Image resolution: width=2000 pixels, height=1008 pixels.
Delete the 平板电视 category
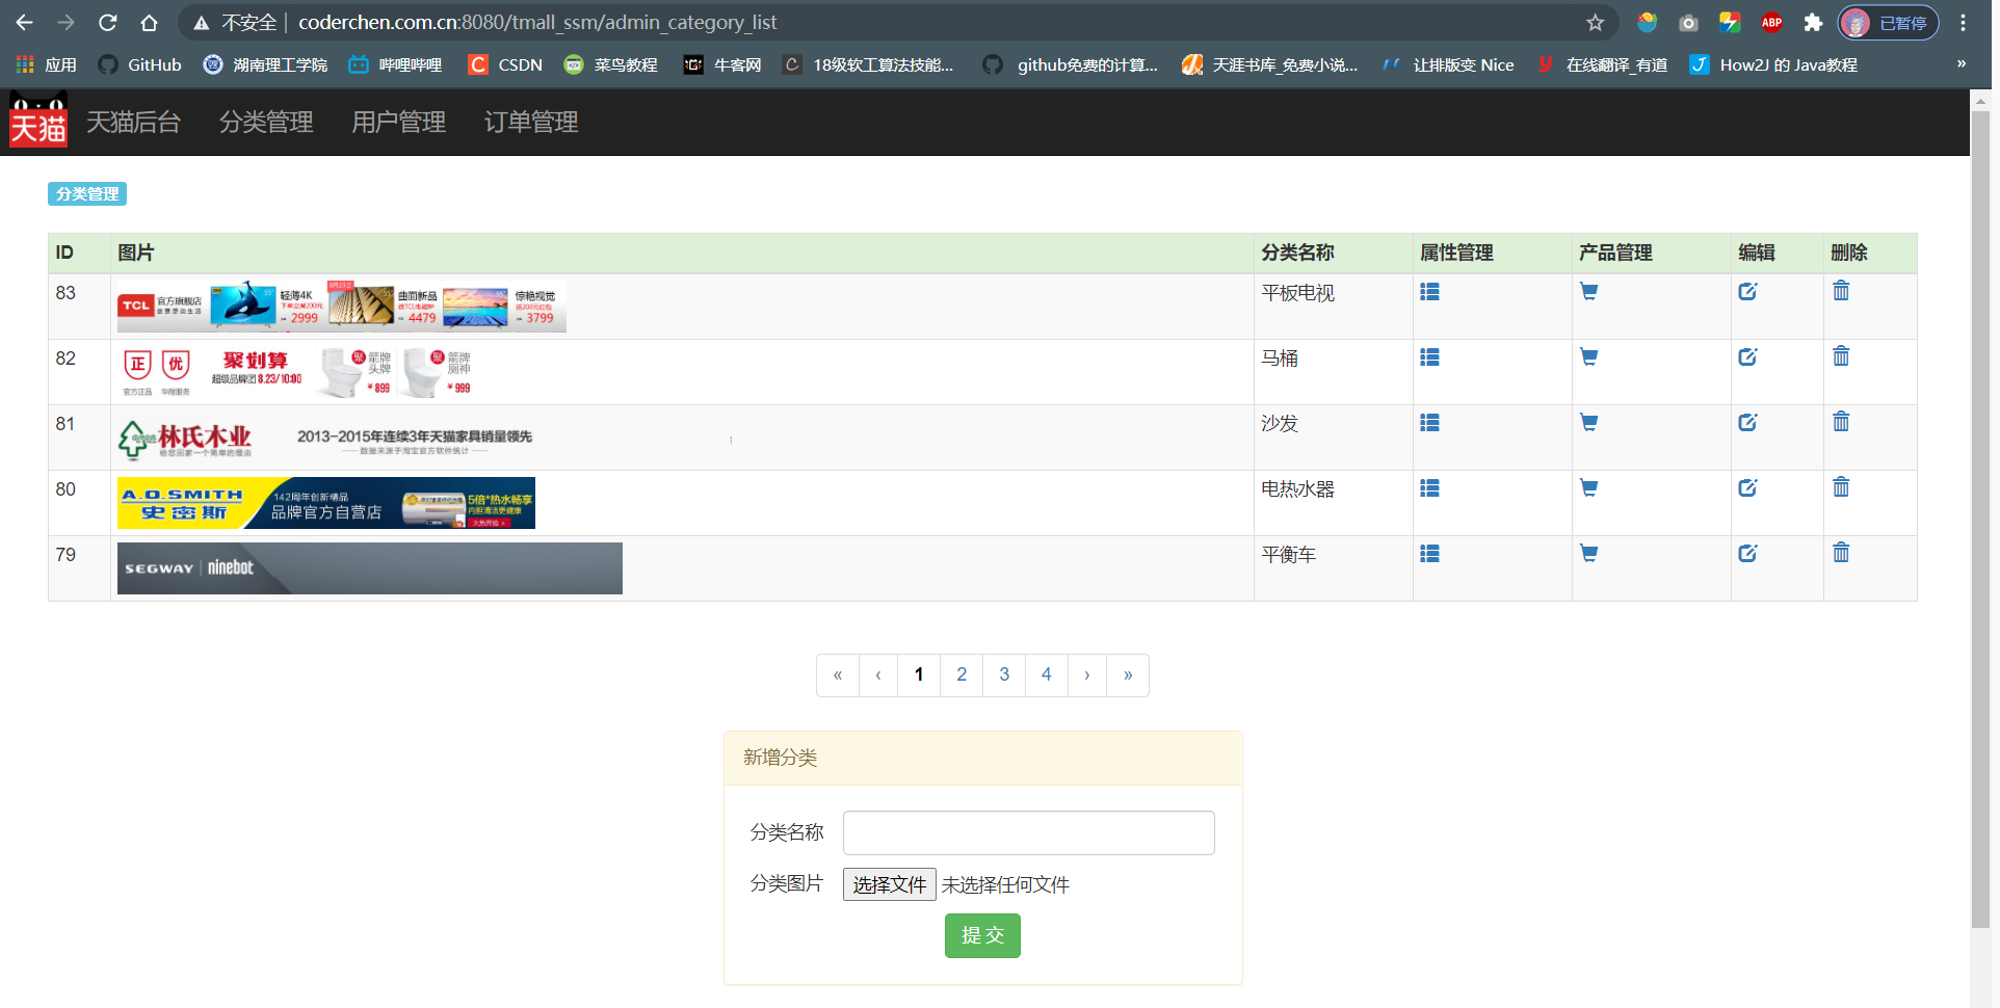click(x=1841, y=291)
